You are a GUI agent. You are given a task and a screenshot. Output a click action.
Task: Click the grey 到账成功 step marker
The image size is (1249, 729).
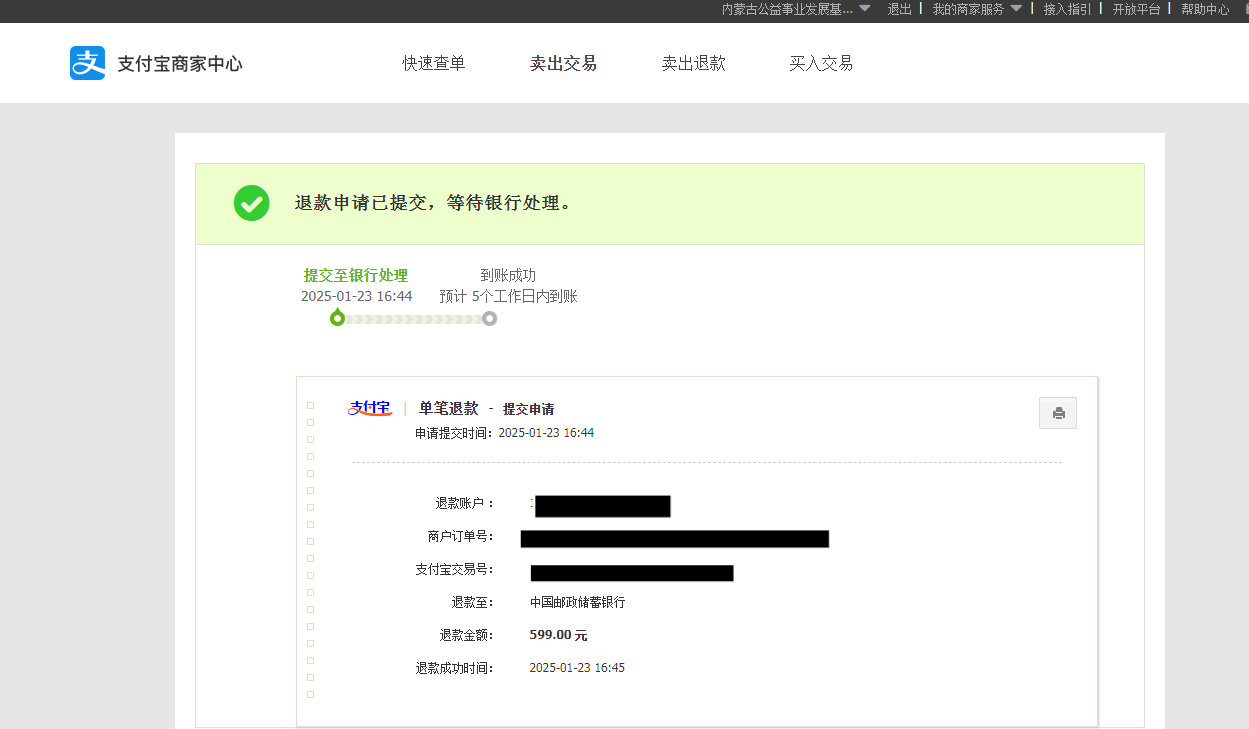point(489,318)
